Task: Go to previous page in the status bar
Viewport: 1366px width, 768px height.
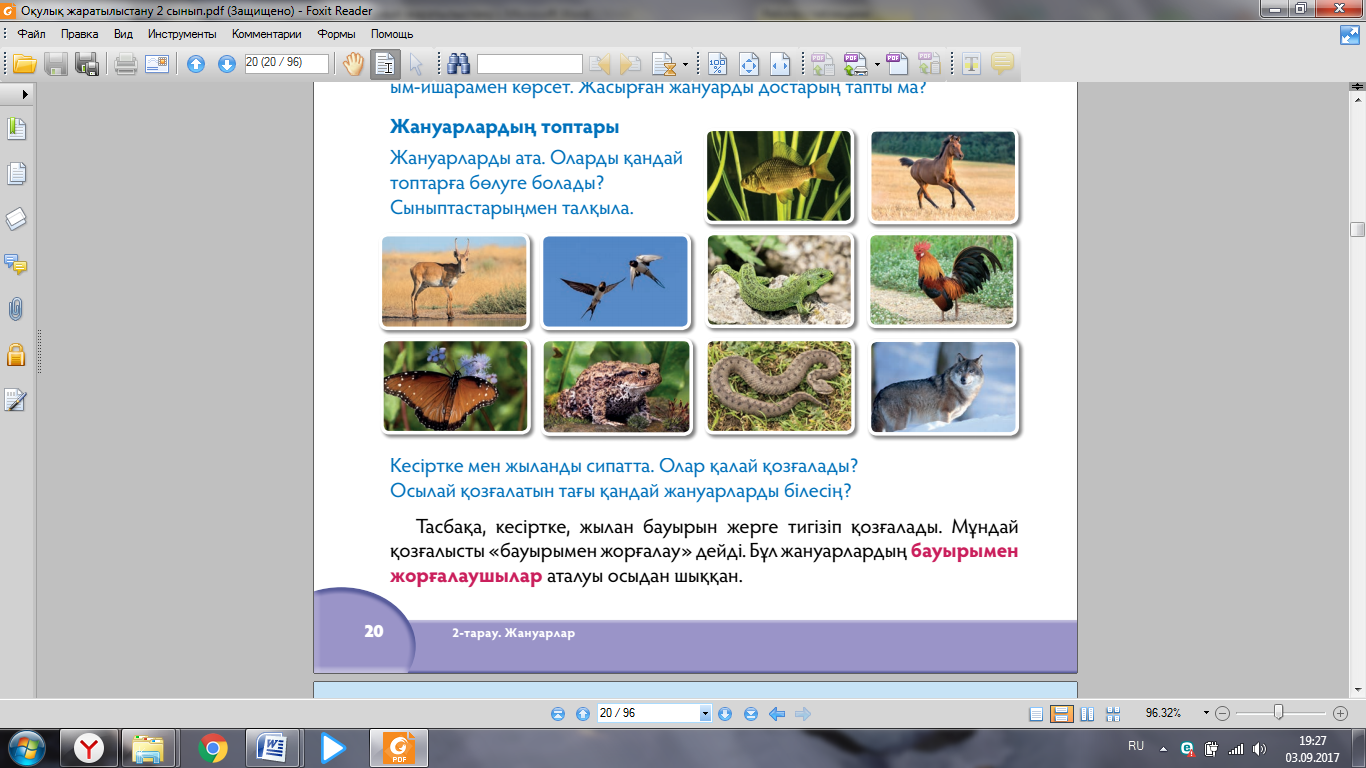Action: click(583, 714)
